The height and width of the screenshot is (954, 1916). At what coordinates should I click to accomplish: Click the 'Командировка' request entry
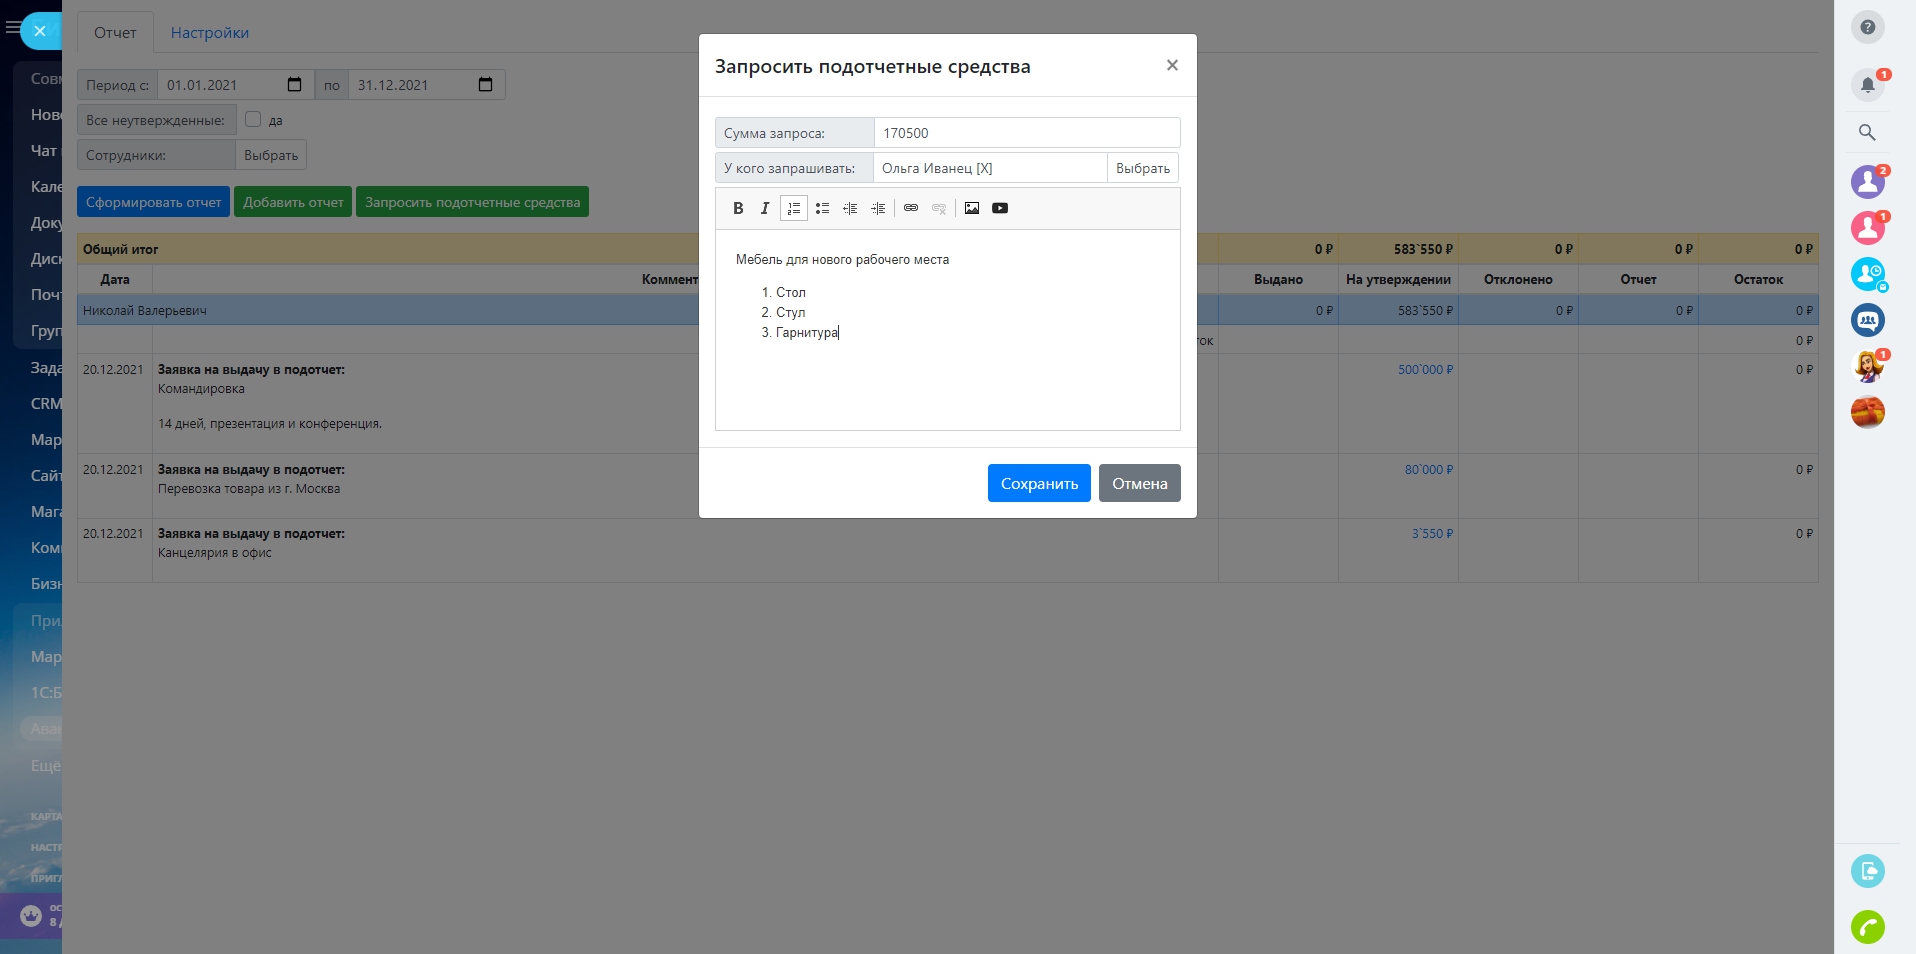click(x=201, y=389)
